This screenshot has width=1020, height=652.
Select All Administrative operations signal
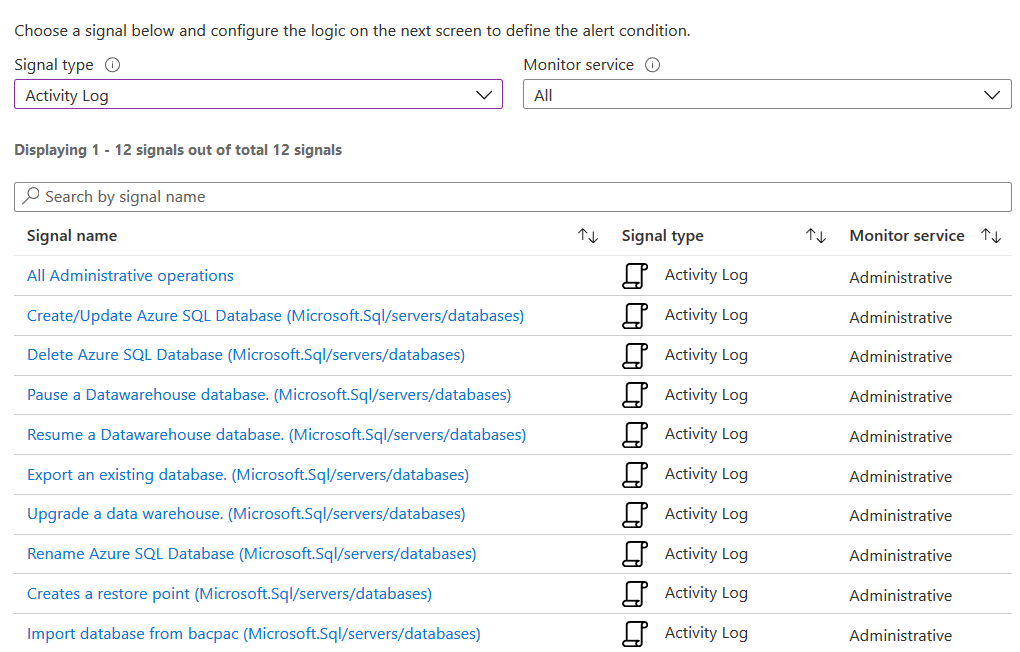130,276
